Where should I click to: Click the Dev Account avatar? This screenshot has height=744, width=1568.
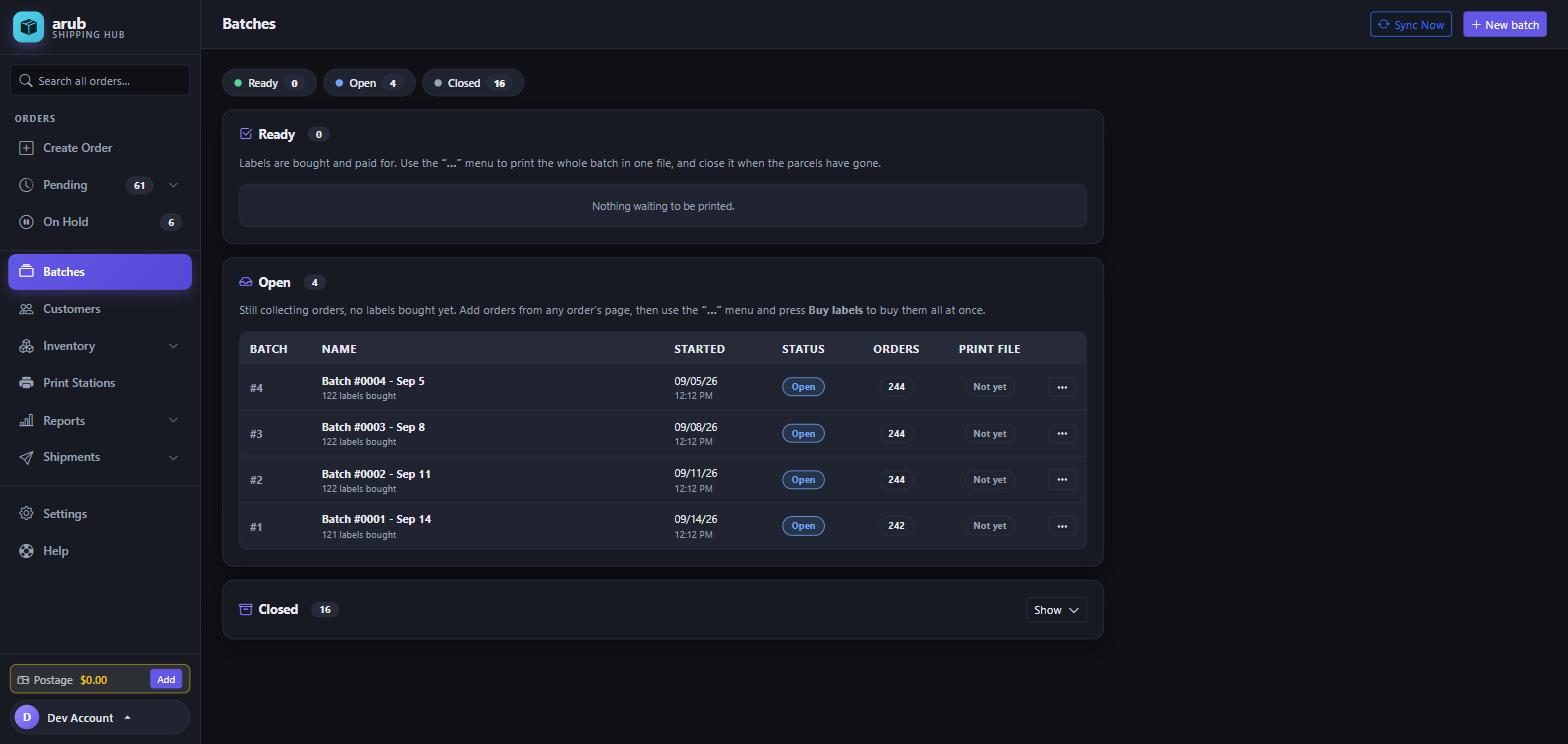(x=27, y=717)
